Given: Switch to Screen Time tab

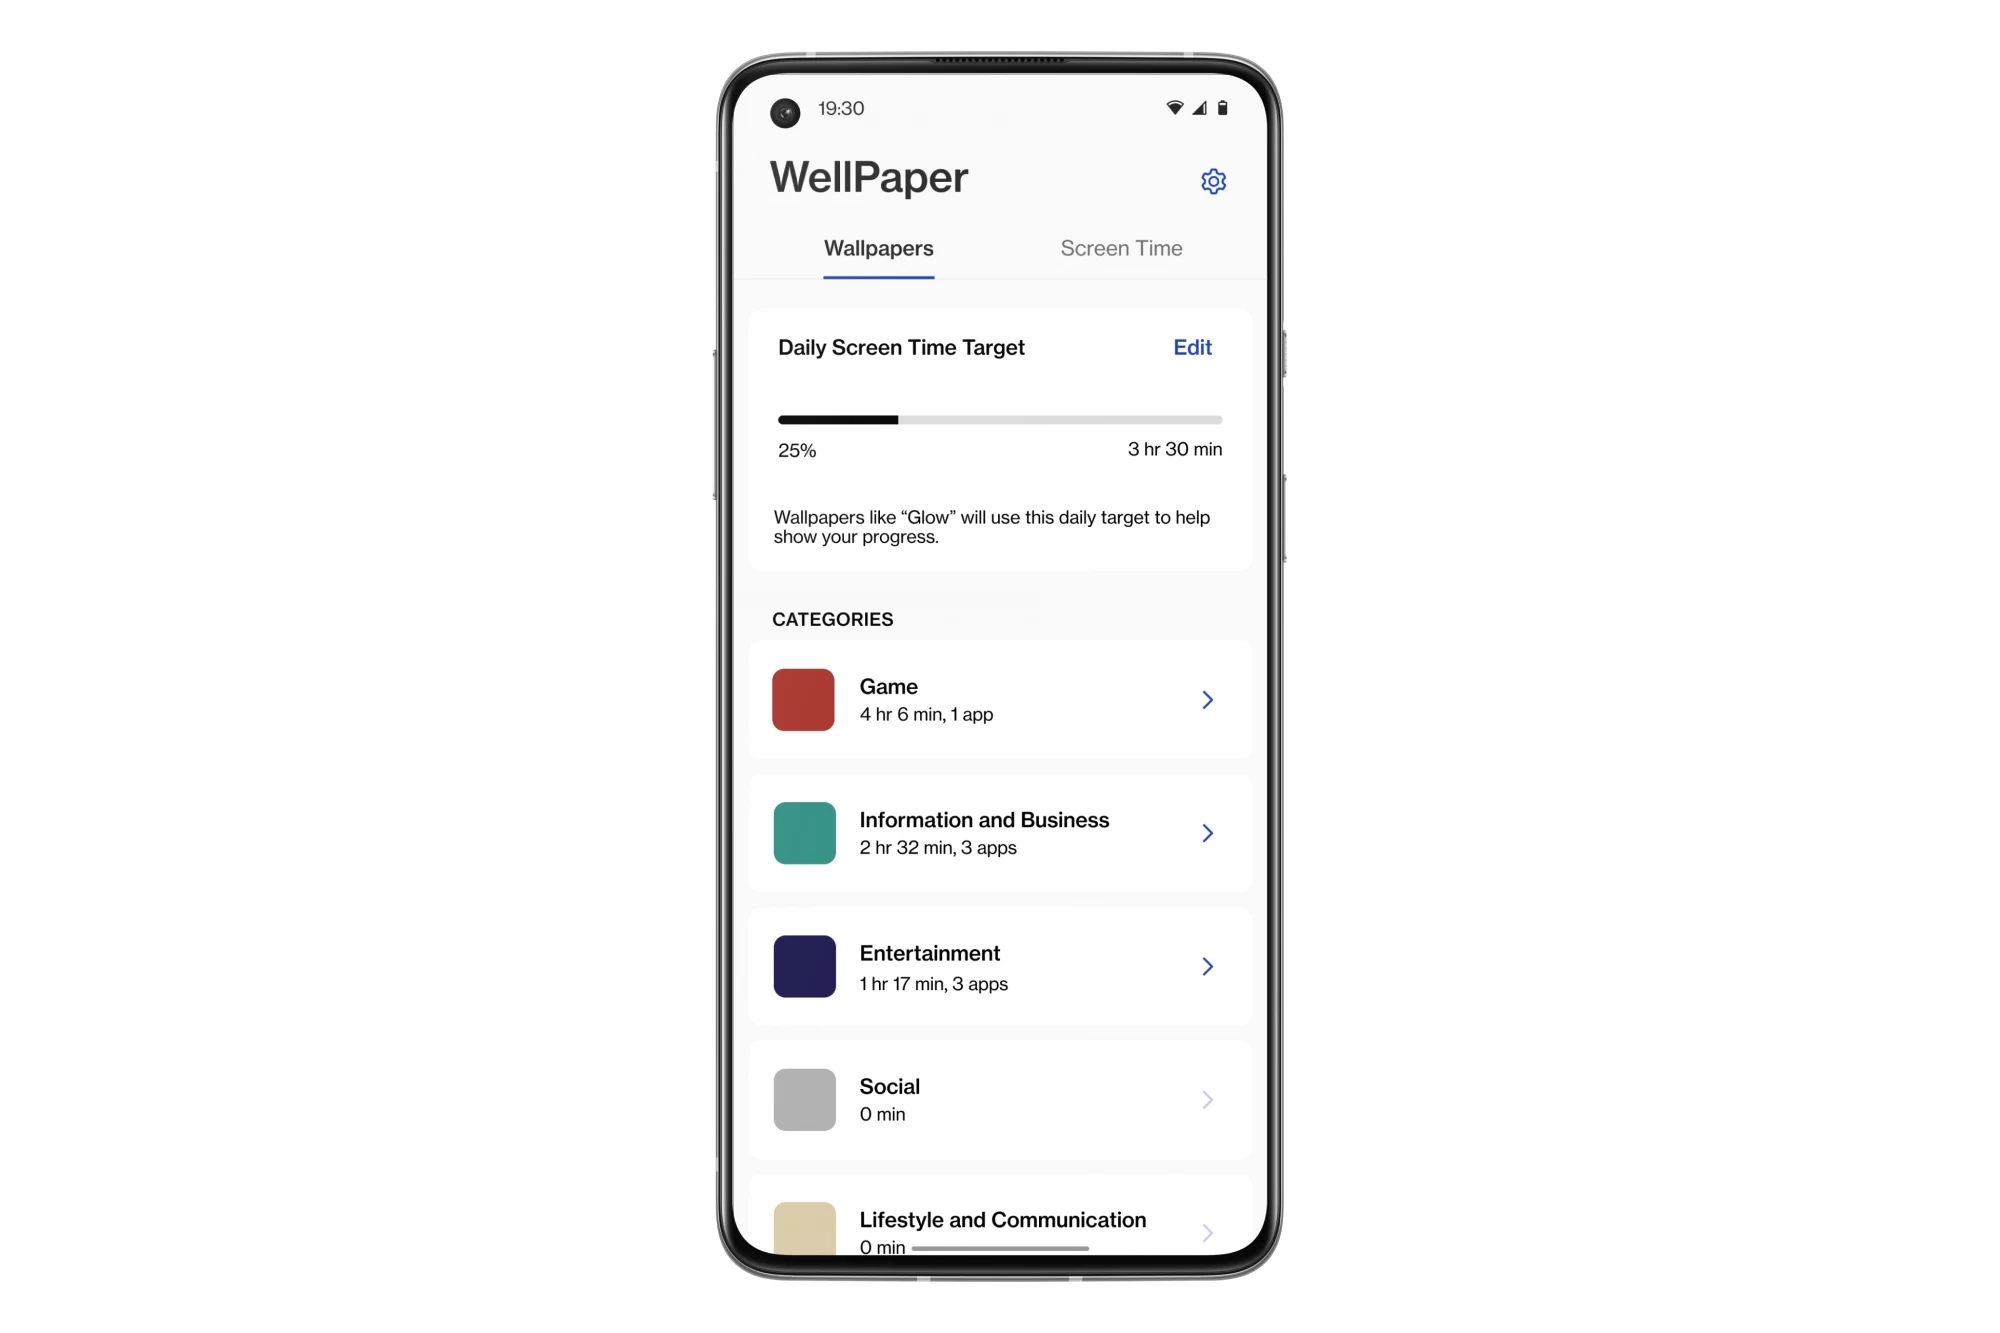Looking at the screenshot, I should coord(1121,247).
